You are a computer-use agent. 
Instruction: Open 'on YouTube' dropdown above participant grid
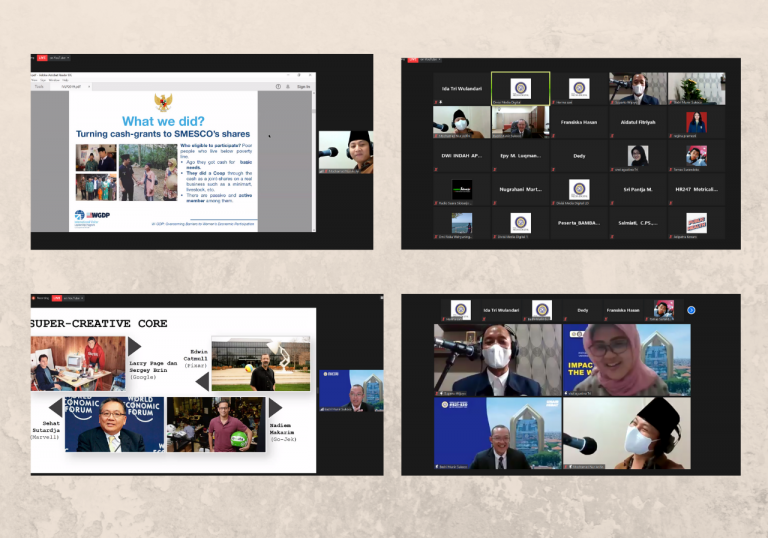click(x=430, y=60)
